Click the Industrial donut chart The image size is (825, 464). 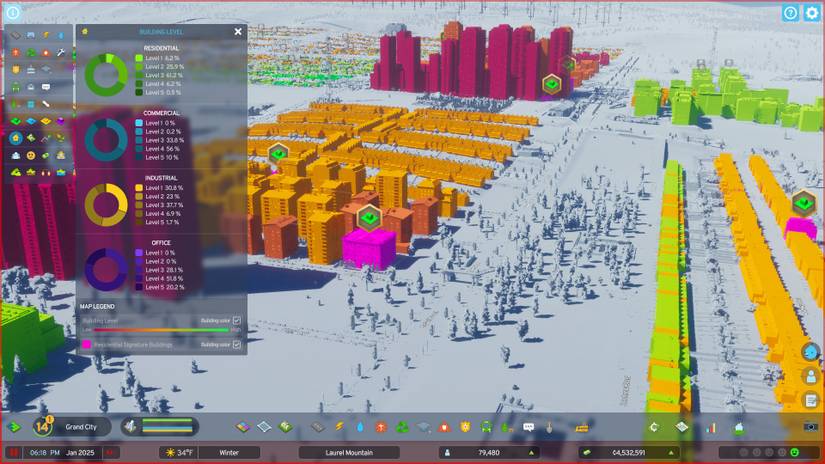coord(106,205)
